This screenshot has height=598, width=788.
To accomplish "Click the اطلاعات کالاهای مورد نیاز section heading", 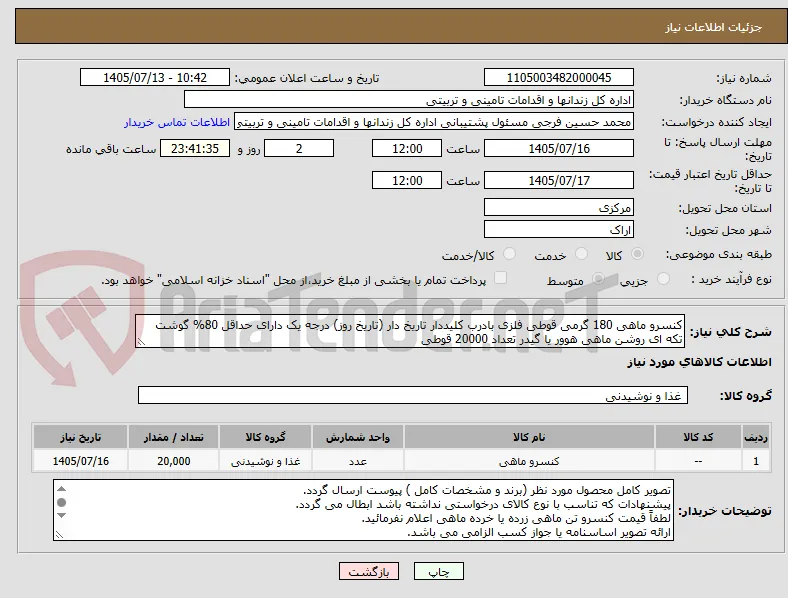I will click(699, 362).
